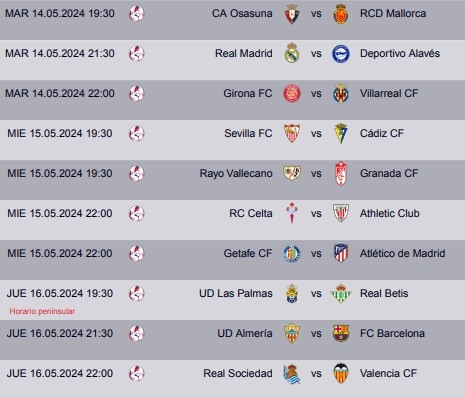This screenshot has width=465, height=398.
Task: Click the red Horario peninsular note
Action: (42, 311)
